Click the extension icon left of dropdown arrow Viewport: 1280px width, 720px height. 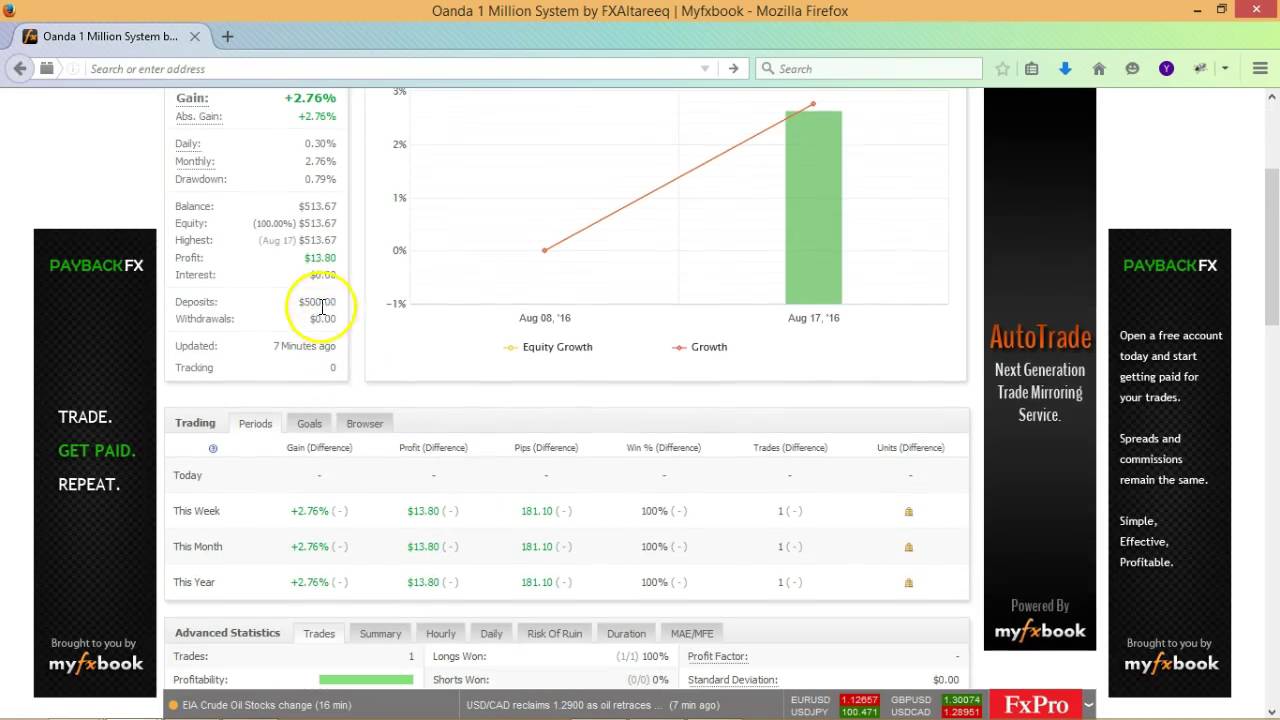tap(1200, 69)
